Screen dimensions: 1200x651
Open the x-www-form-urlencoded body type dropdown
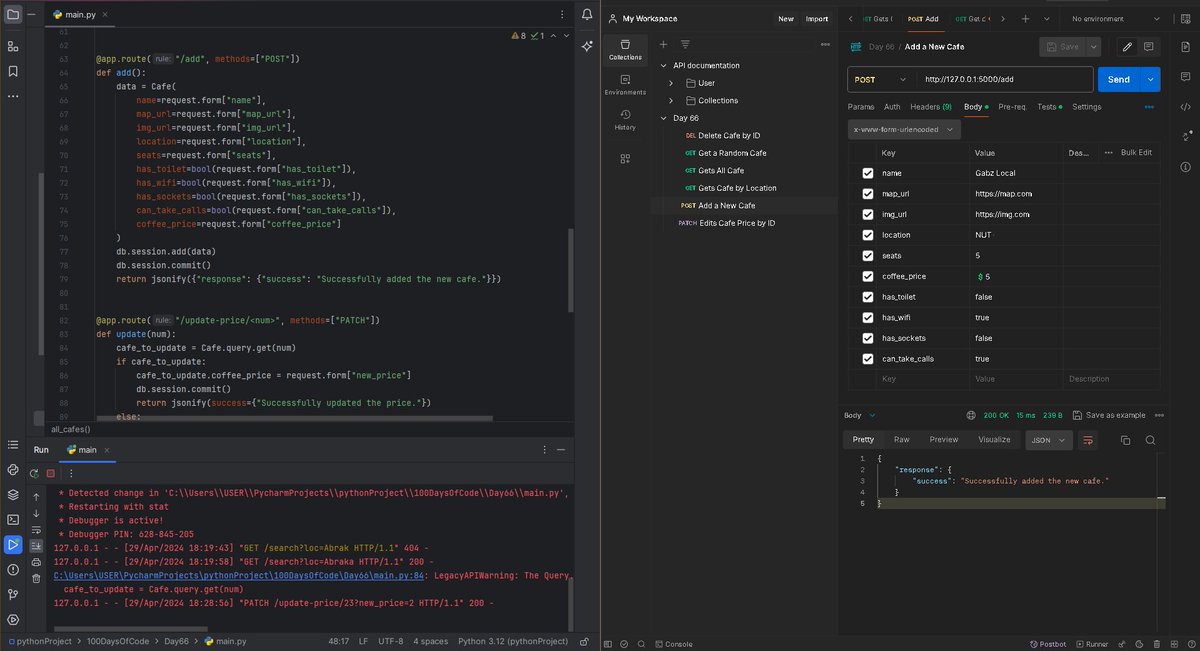(x=905, y=130)
